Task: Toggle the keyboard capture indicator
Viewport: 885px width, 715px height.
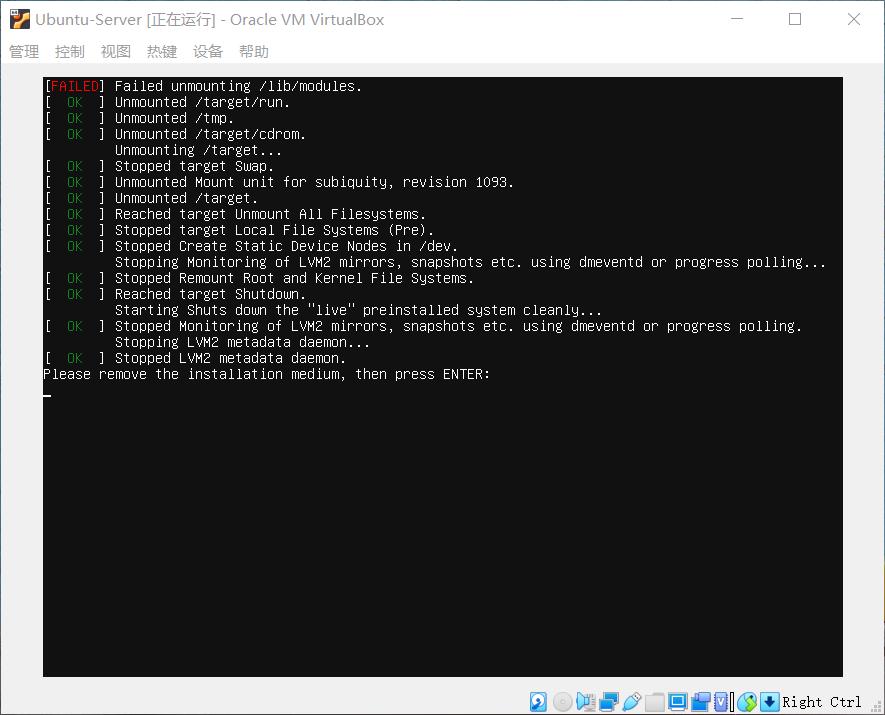Action: coord(768,702)
